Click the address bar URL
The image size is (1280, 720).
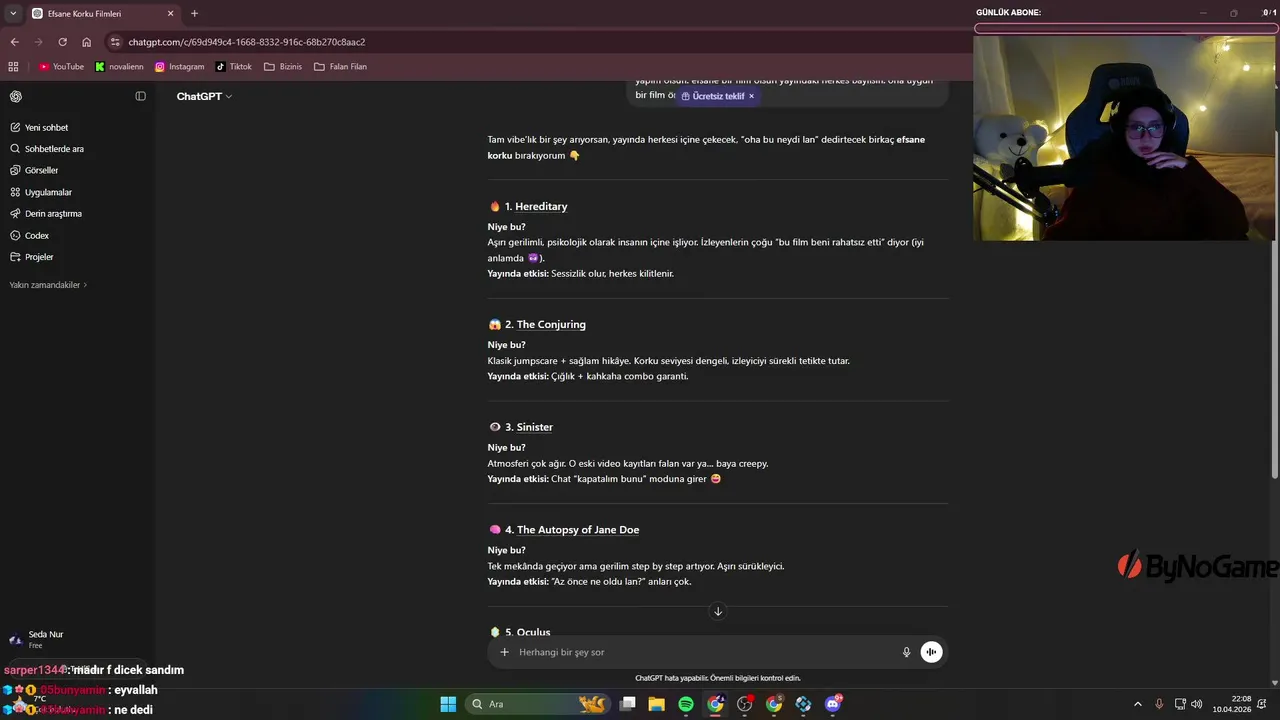pos(247,42)
